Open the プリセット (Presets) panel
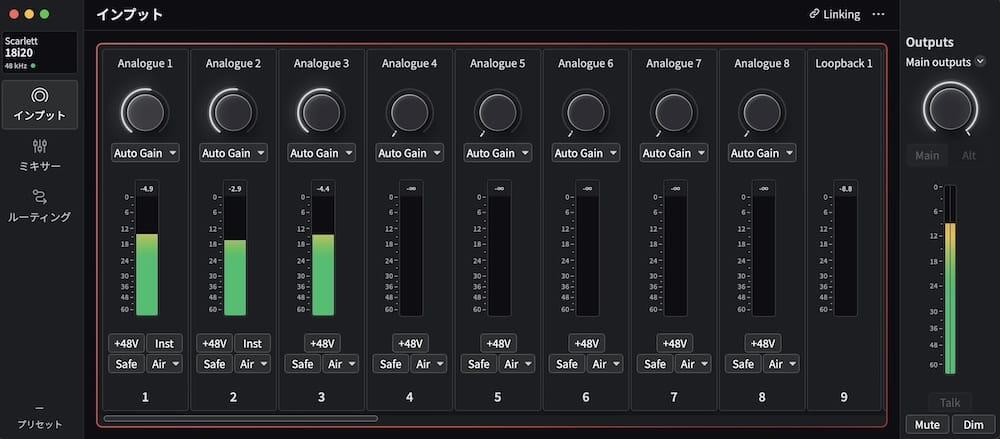The width and height of the screenshot is (1000, 439). coord(40,417)
